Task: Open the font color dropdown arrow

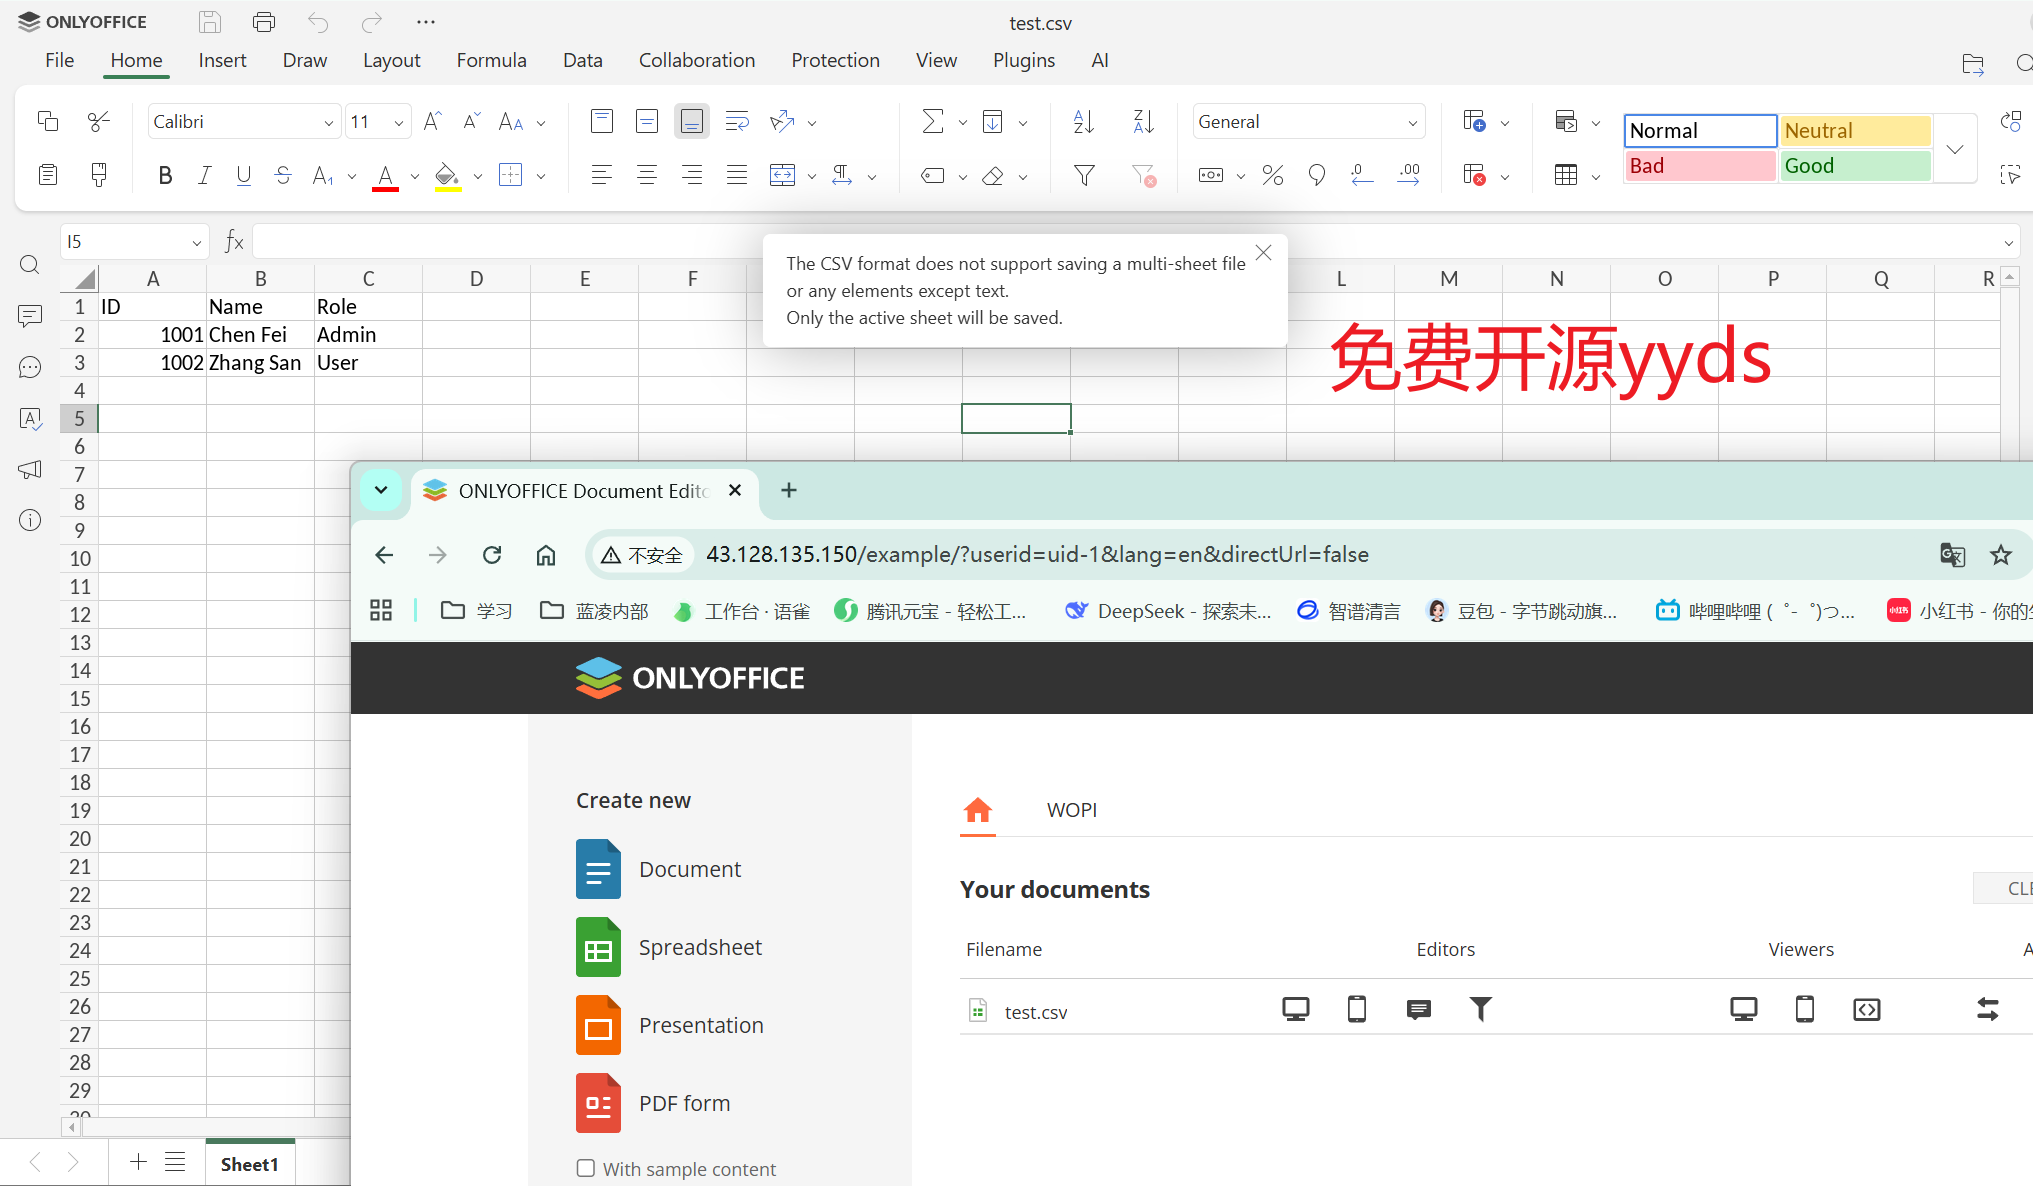Action: click(415, 177)
